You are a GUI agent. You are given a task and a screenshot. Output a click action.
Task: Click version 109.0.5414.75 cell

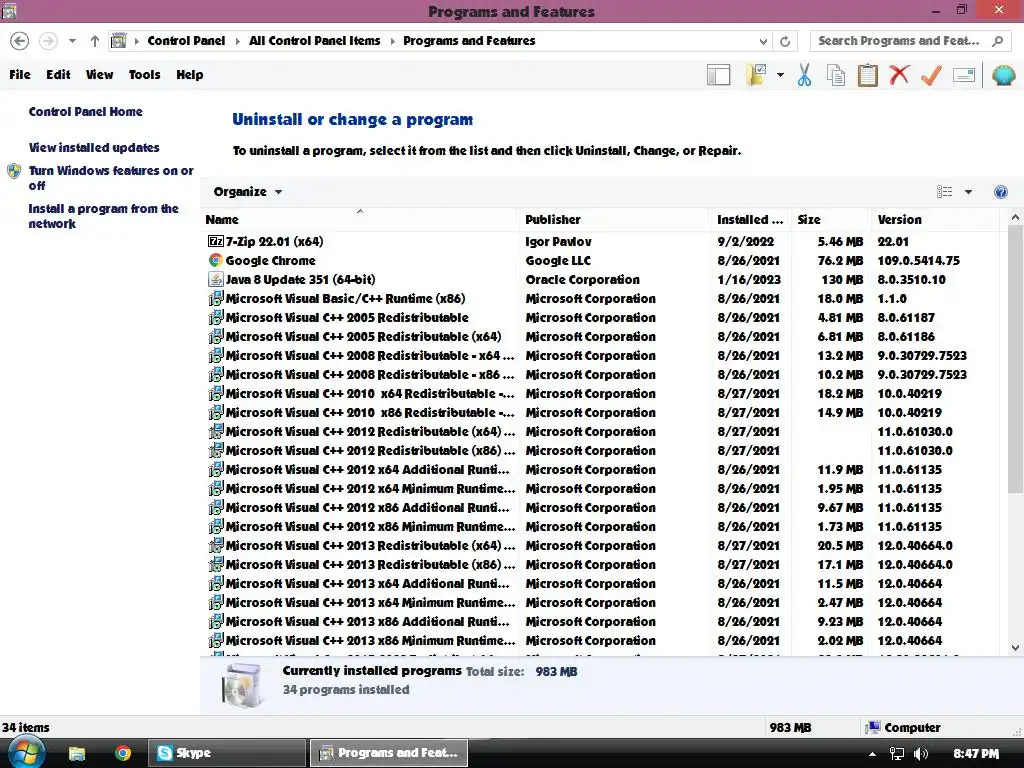(x=918, y=261)
